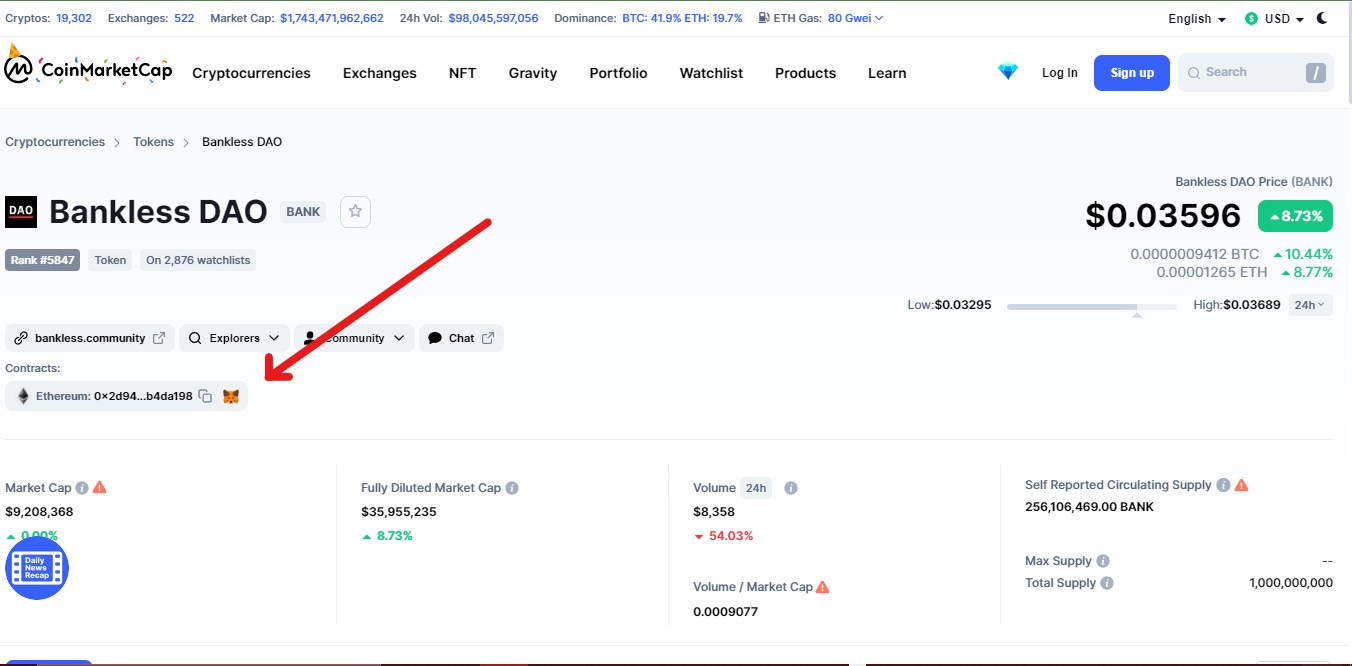
Task: Click the Volume 24h period selector
Action: [x=756, y=488]
